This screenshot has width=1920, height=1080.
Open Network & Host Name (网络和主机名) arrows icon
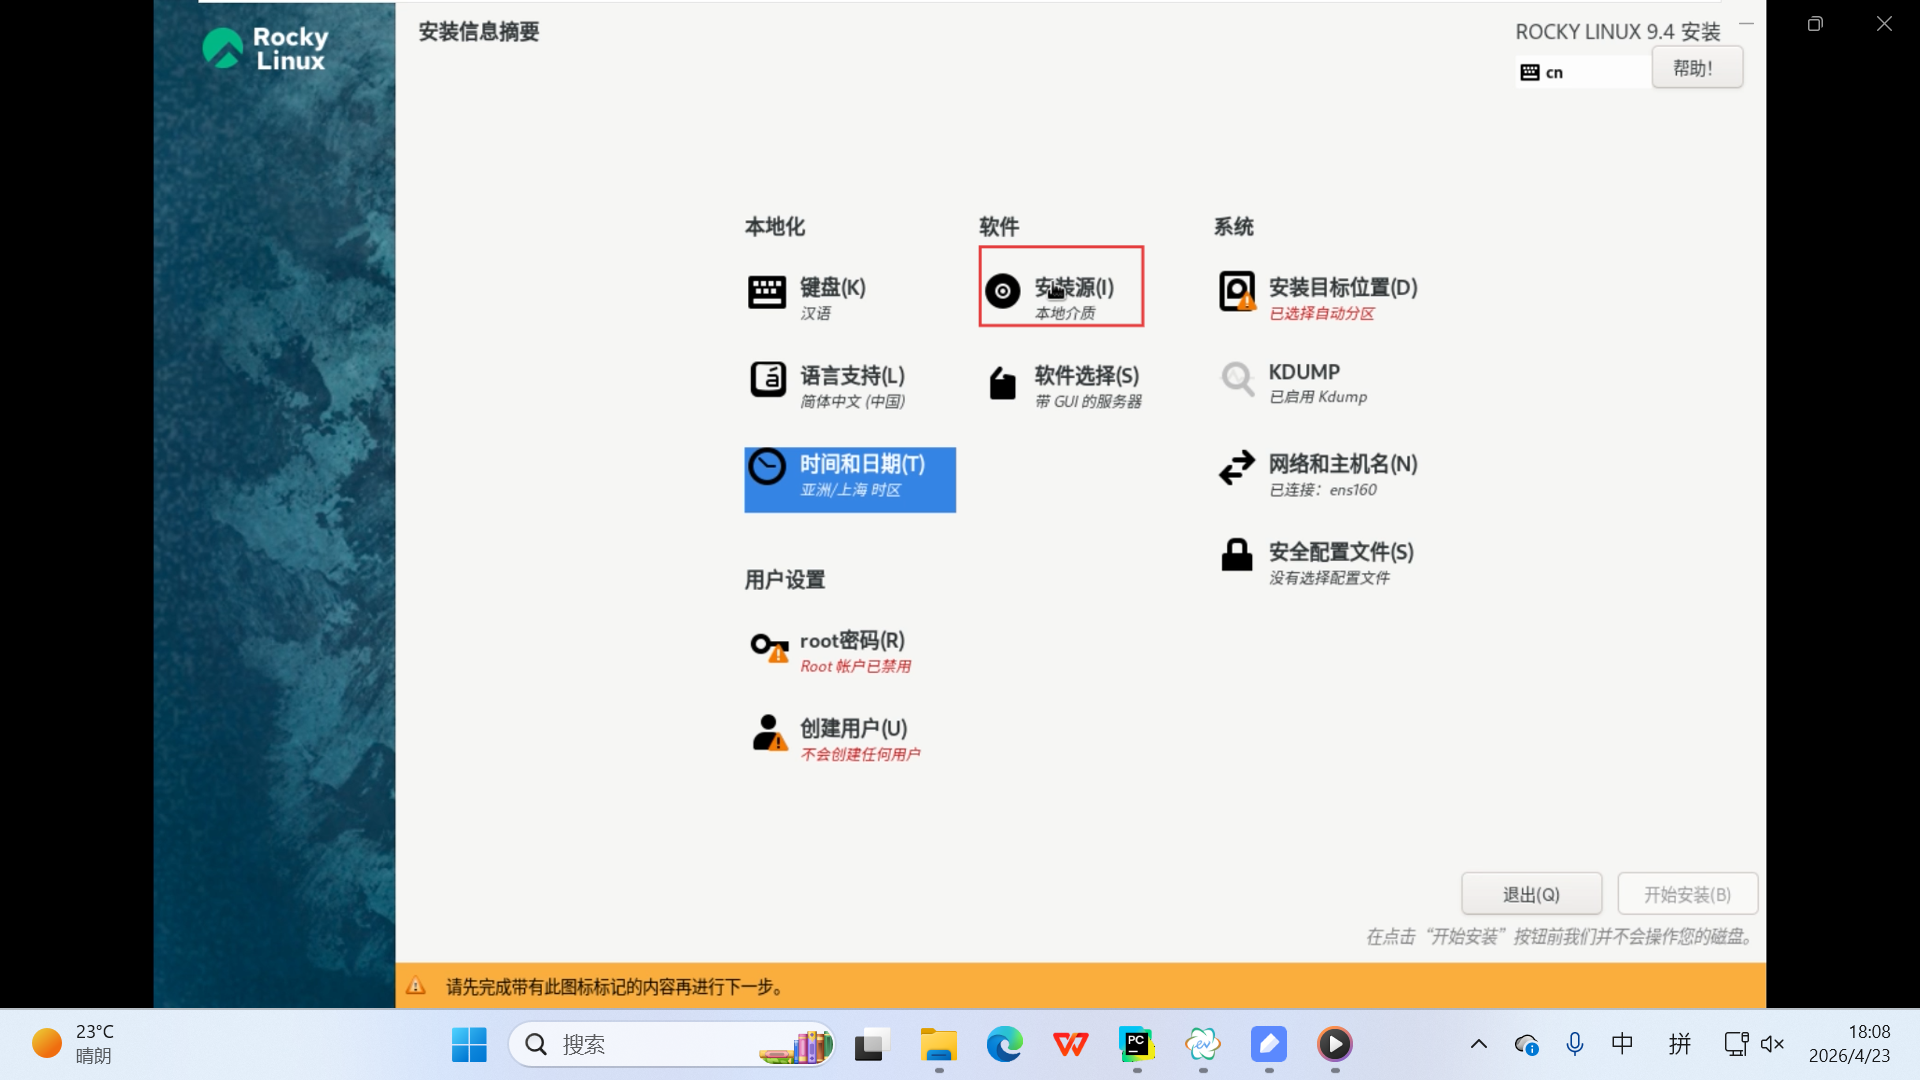[x=1237, y=467]
